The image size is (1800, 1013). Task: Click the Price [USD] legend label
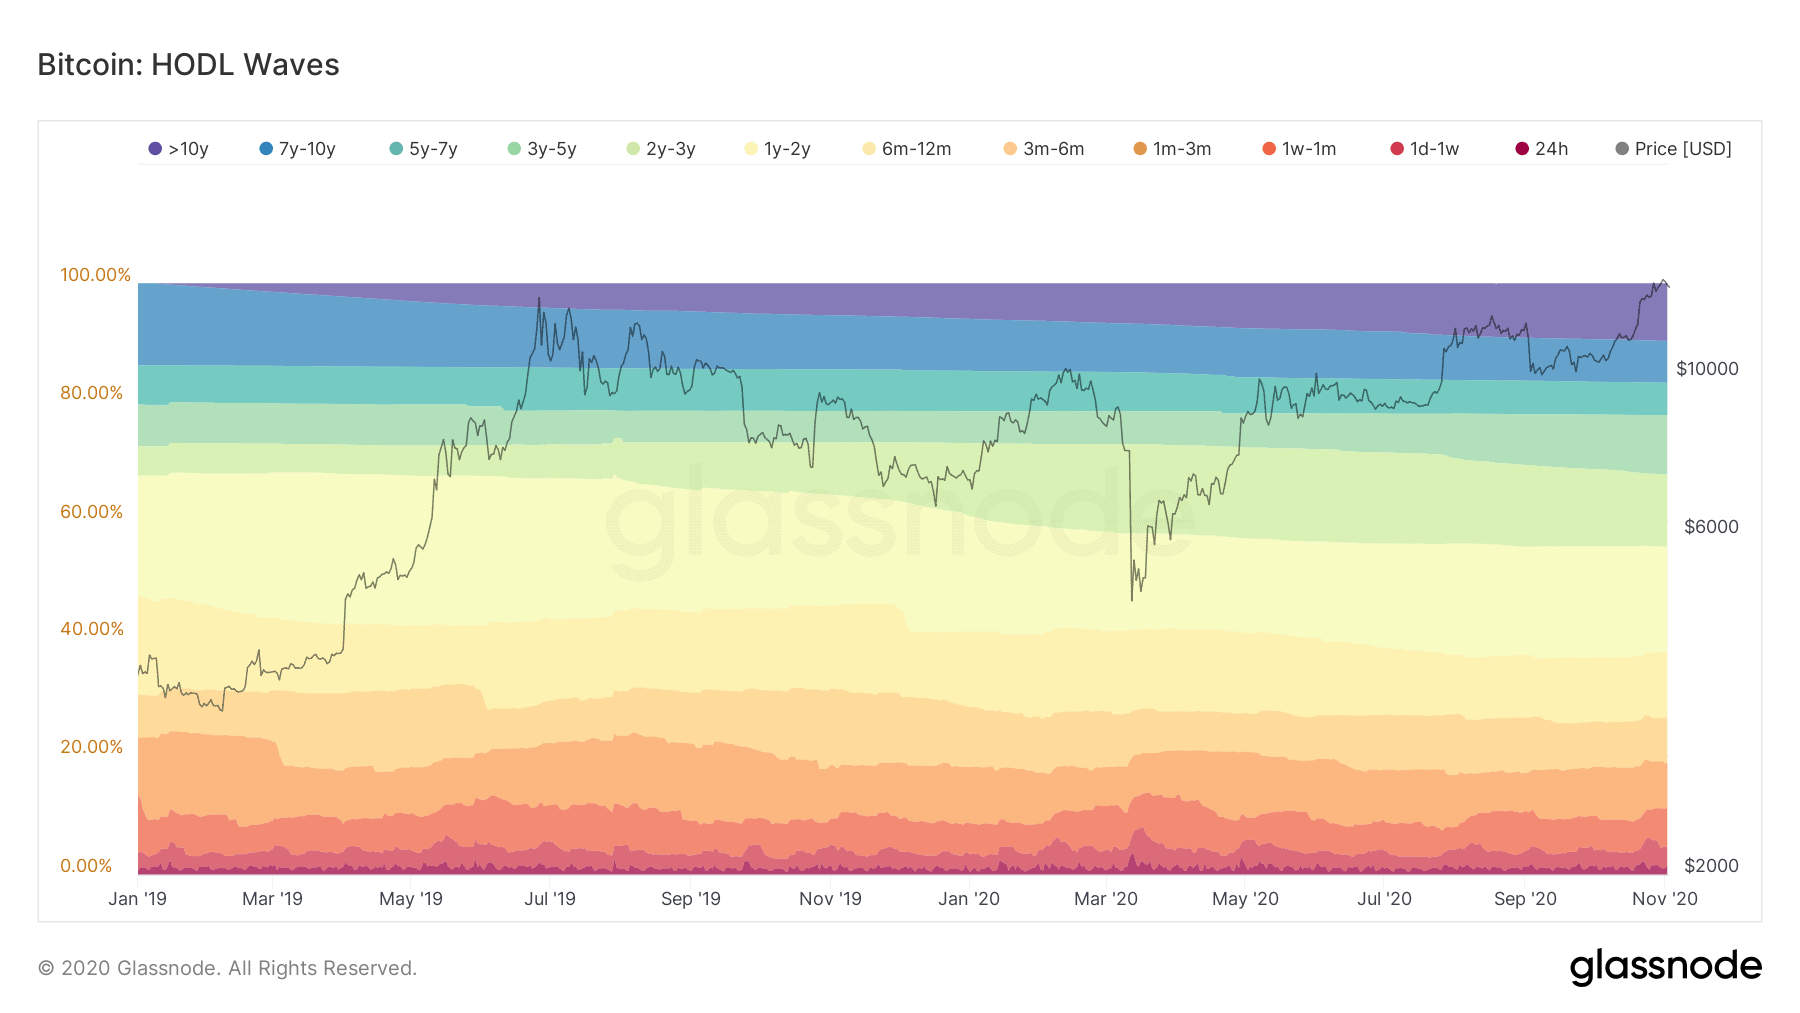(x=1683, y=149)
